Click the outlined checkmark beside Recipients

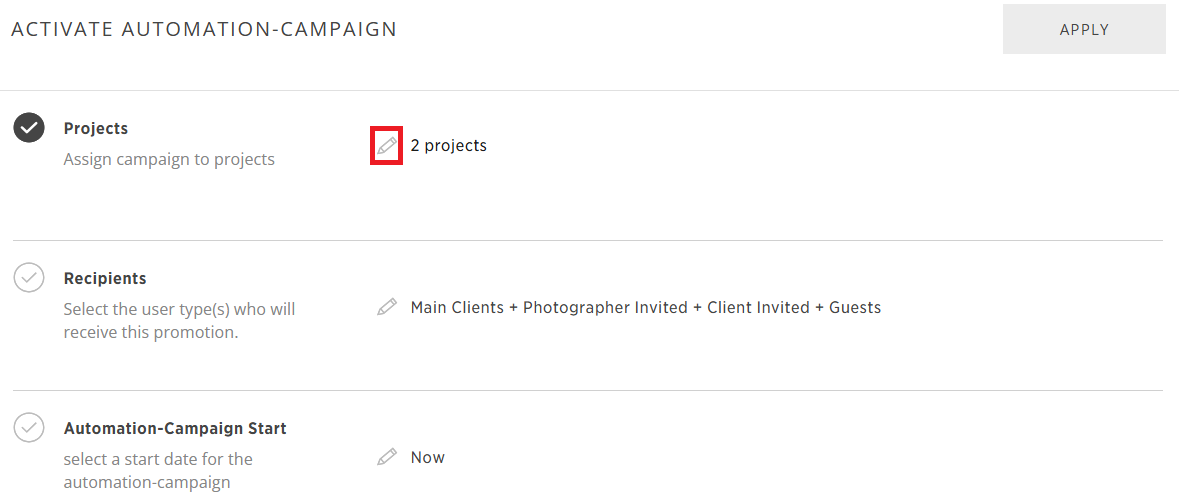point(29,278)
